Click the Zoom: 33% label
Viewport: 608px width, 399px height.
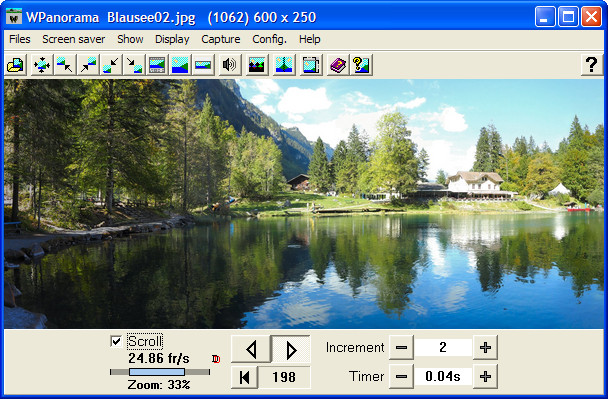coord(159,385)
